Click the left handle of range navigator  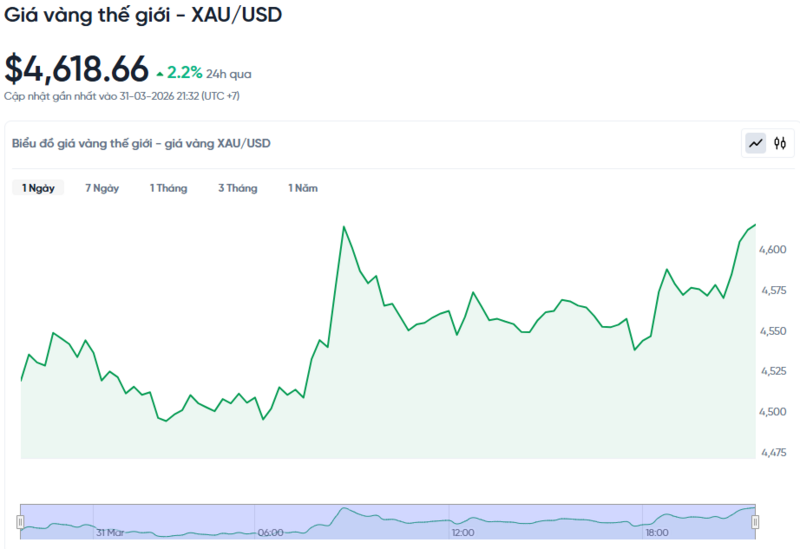coord(20,521)
